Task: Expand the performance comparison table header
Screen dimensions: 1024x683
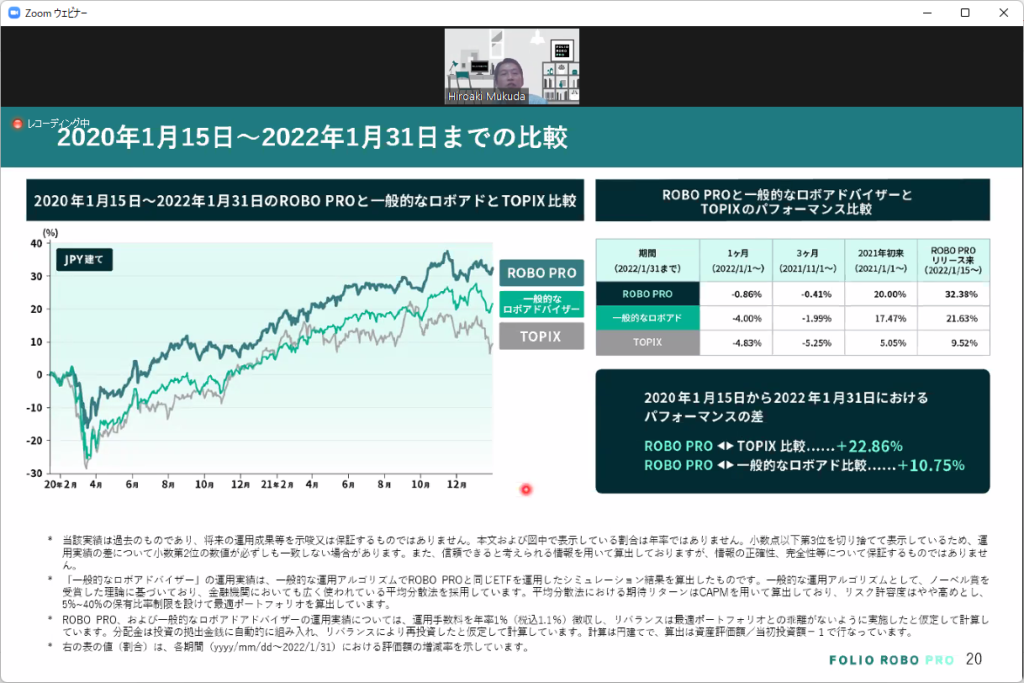Action: pos(792,199)
